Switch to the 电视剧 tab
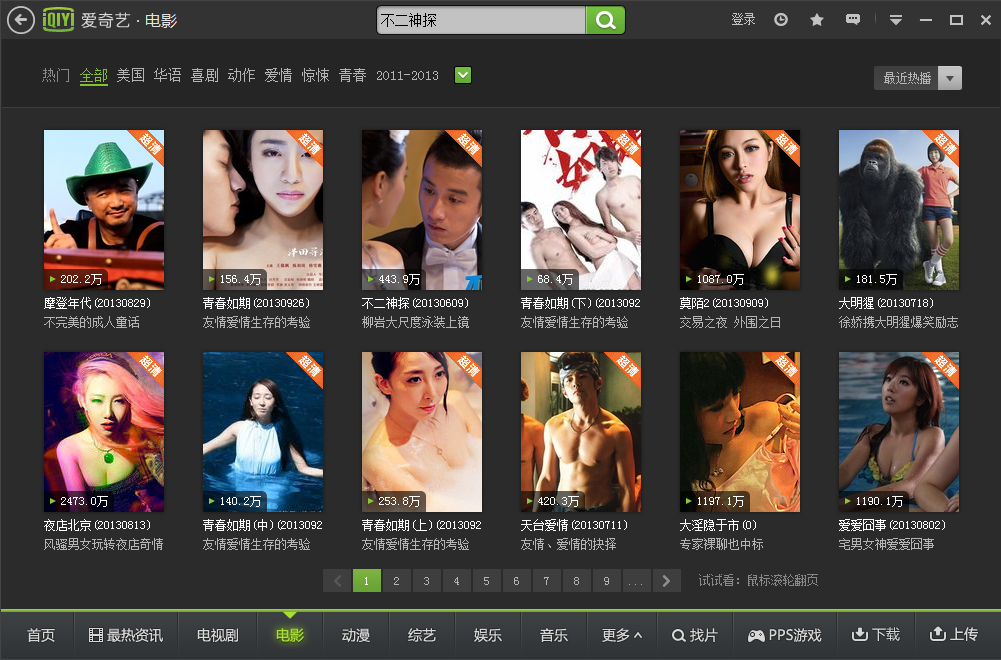Viewport: 1001px width, 660px height. pyautogui.click(x=217, y=635)
